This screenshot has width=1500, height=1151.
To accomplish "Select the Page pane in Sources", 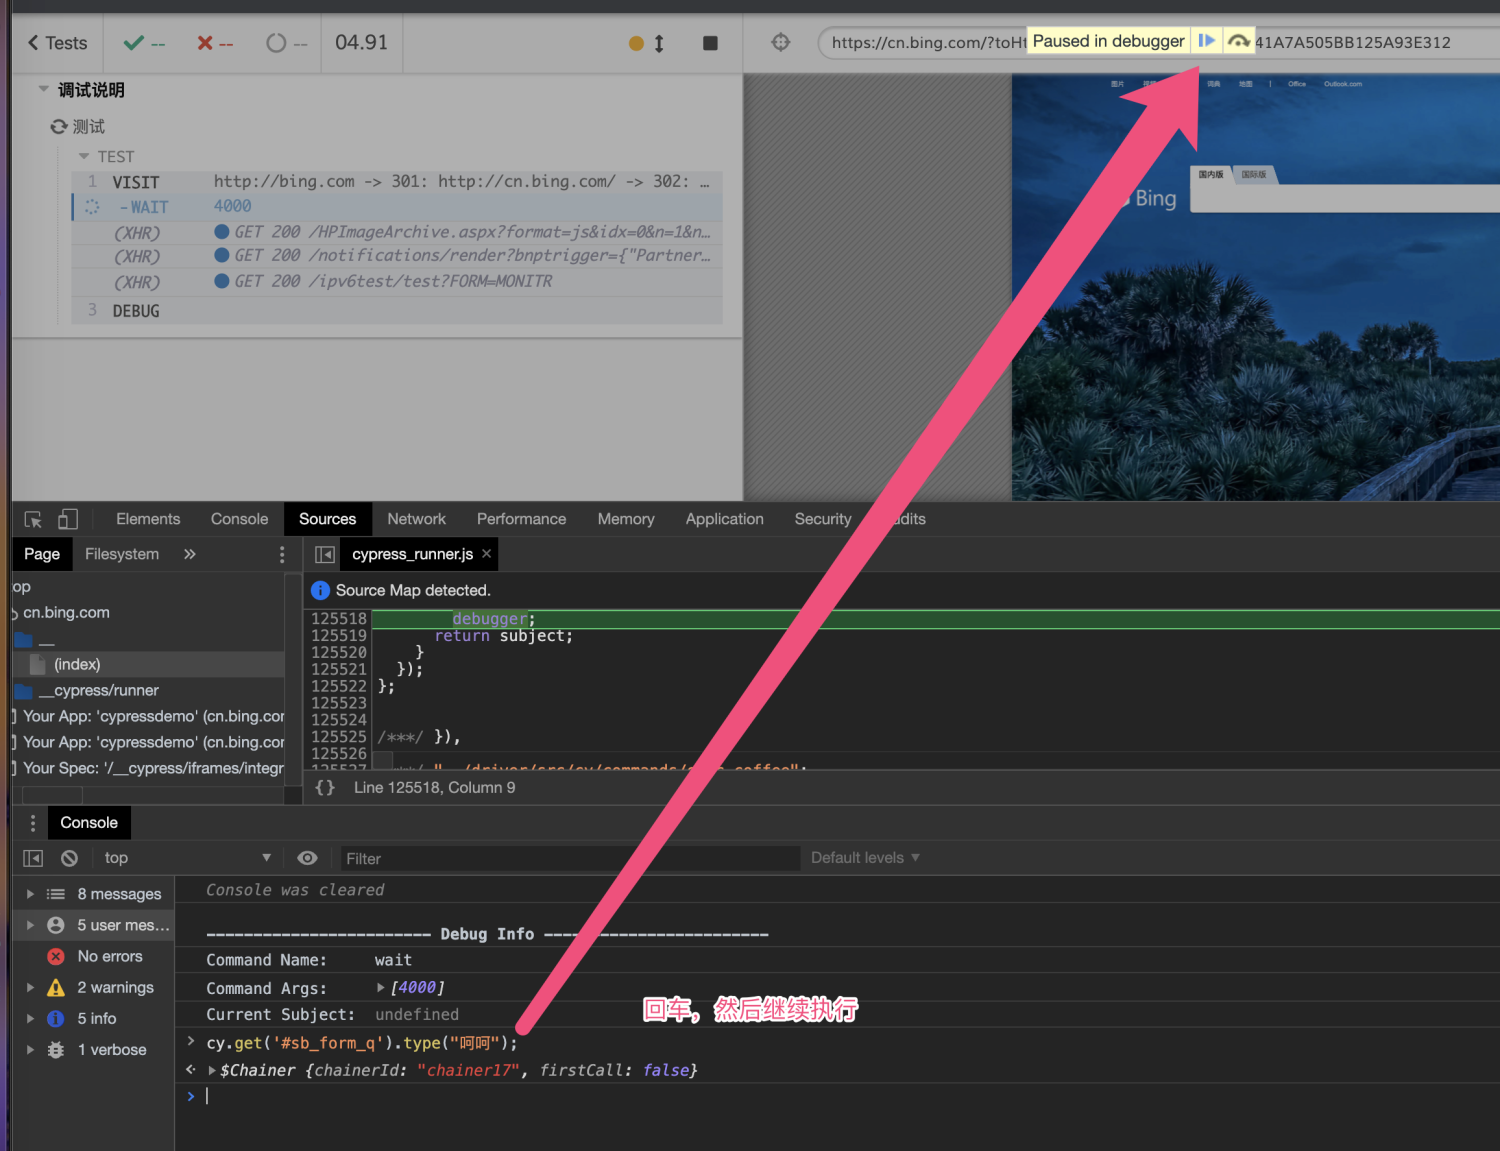I will pyautogui.click(x=42, y=554).
